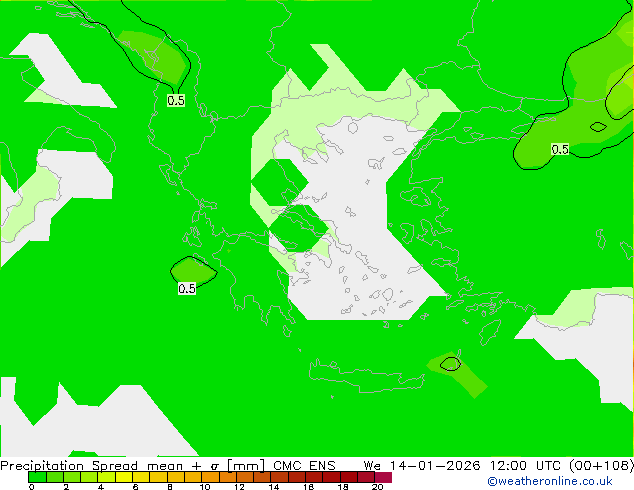Click the 0.5 contour label on the northwestern contour
This screenshot has width=634, height=490.
pyautogui.click(x=176, y=100)
